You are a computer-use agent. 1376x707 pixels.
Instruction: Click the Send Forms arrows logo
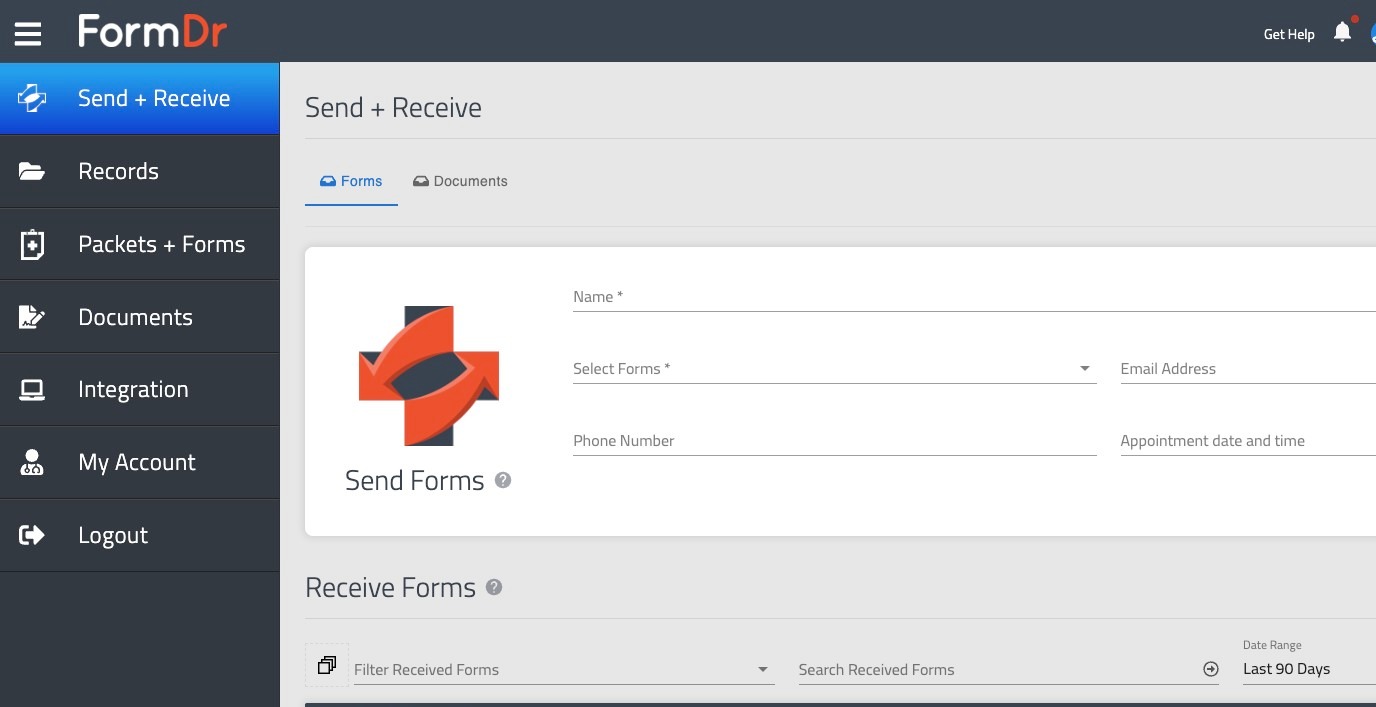click(429, 376)
